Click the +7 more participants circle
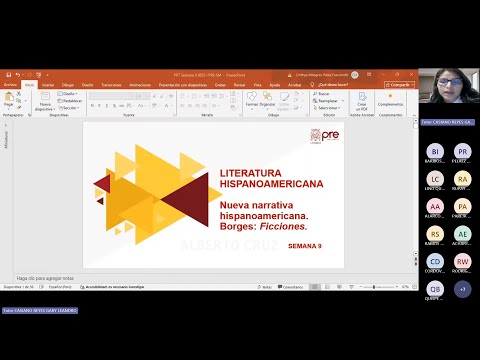 463,289
